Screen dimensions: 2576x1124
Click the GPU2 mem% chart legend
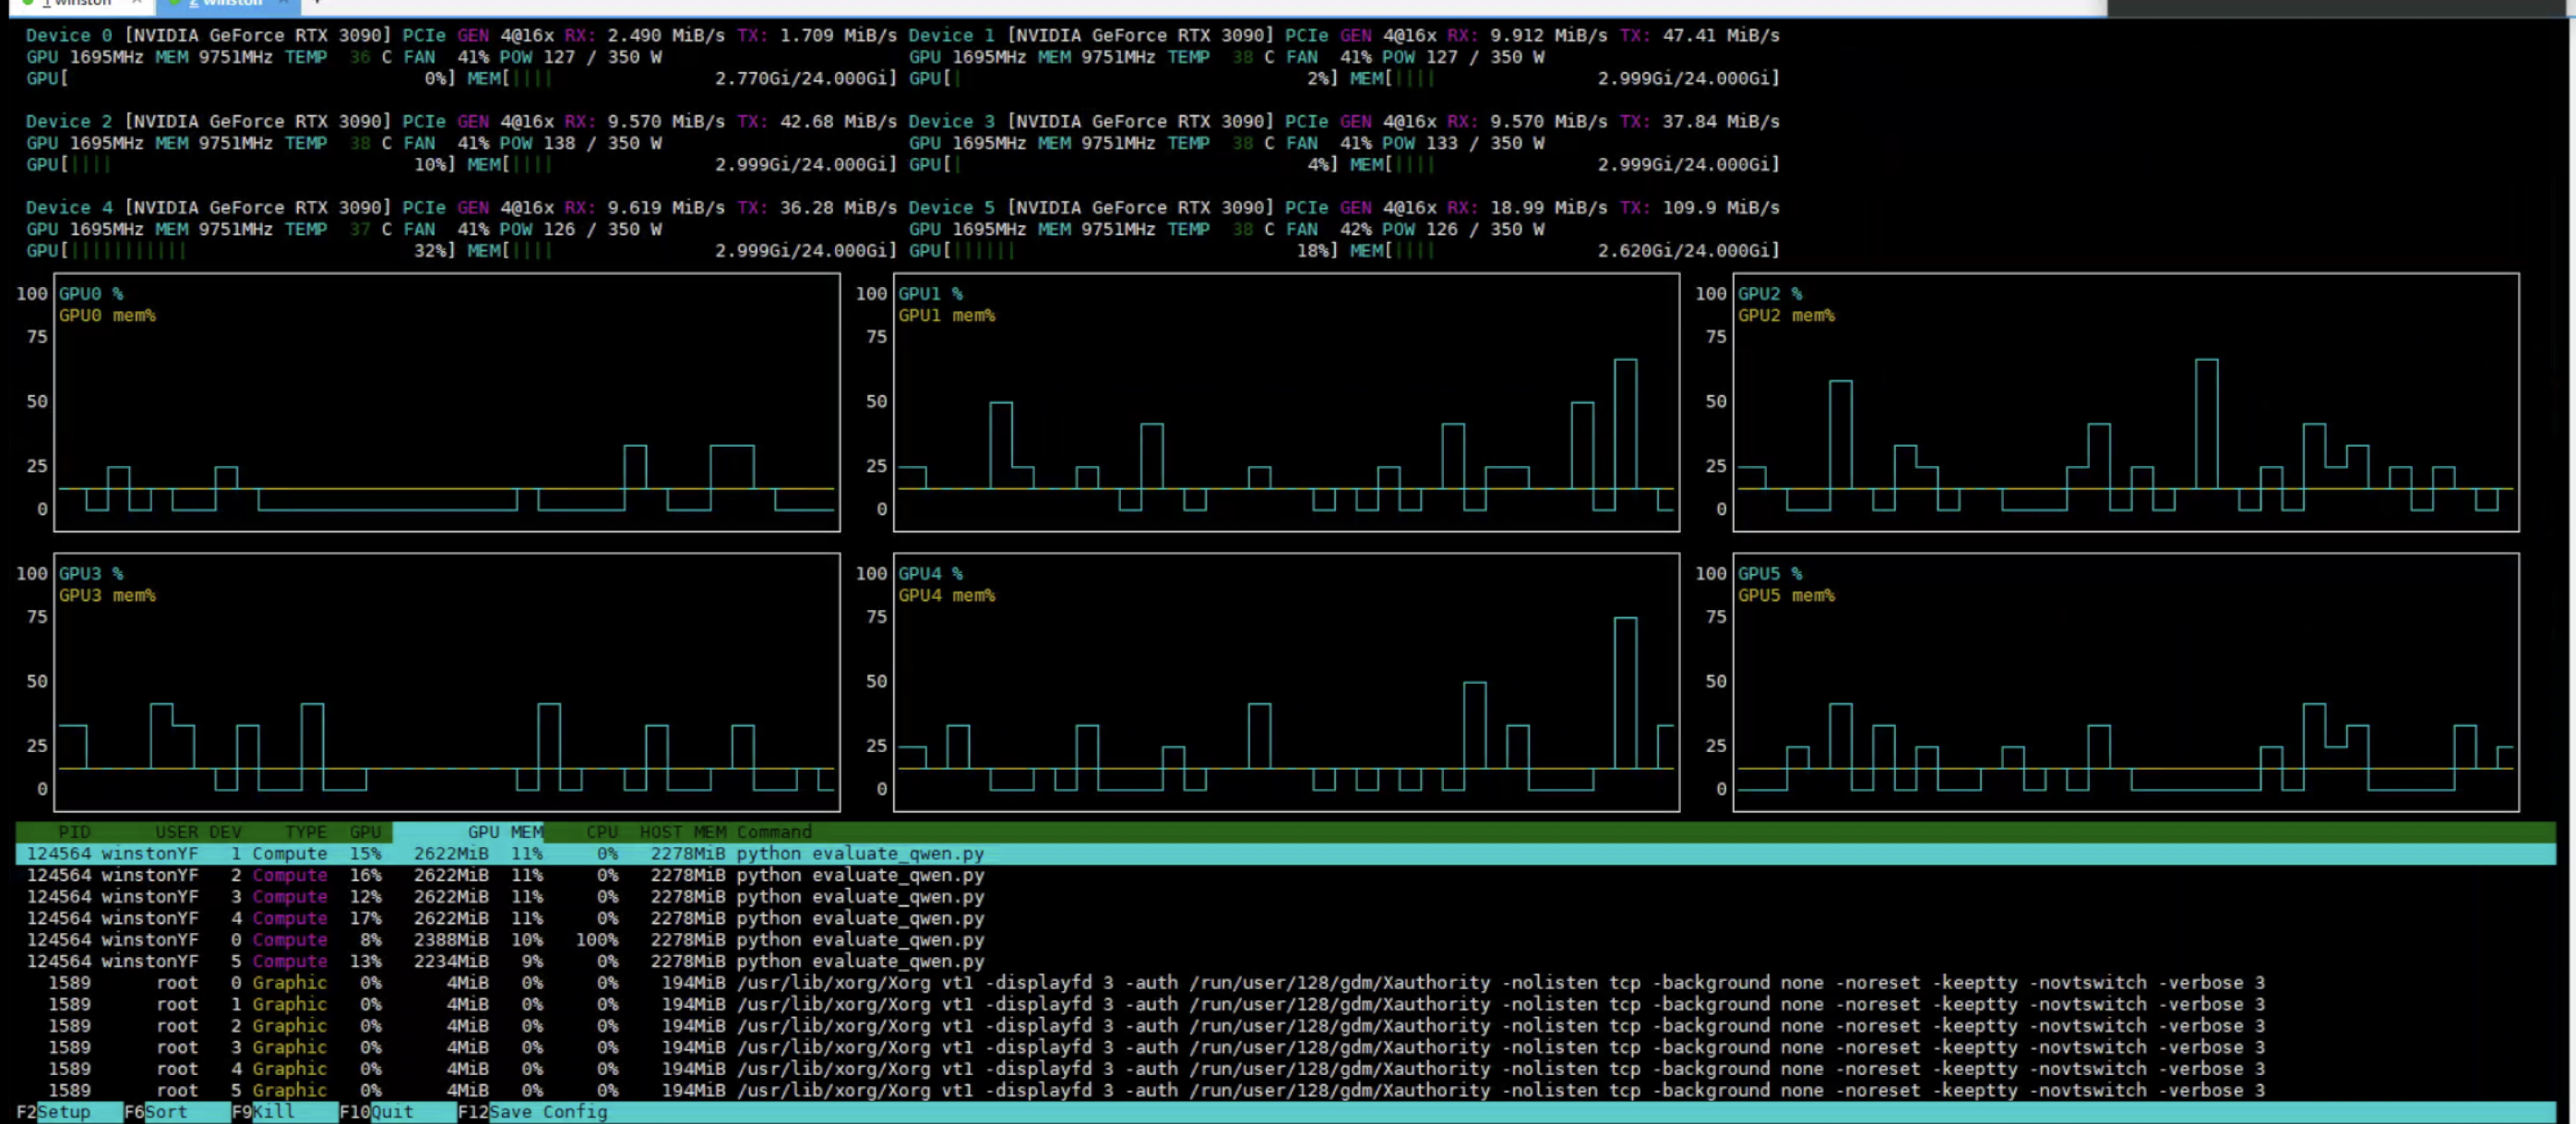1786,315
